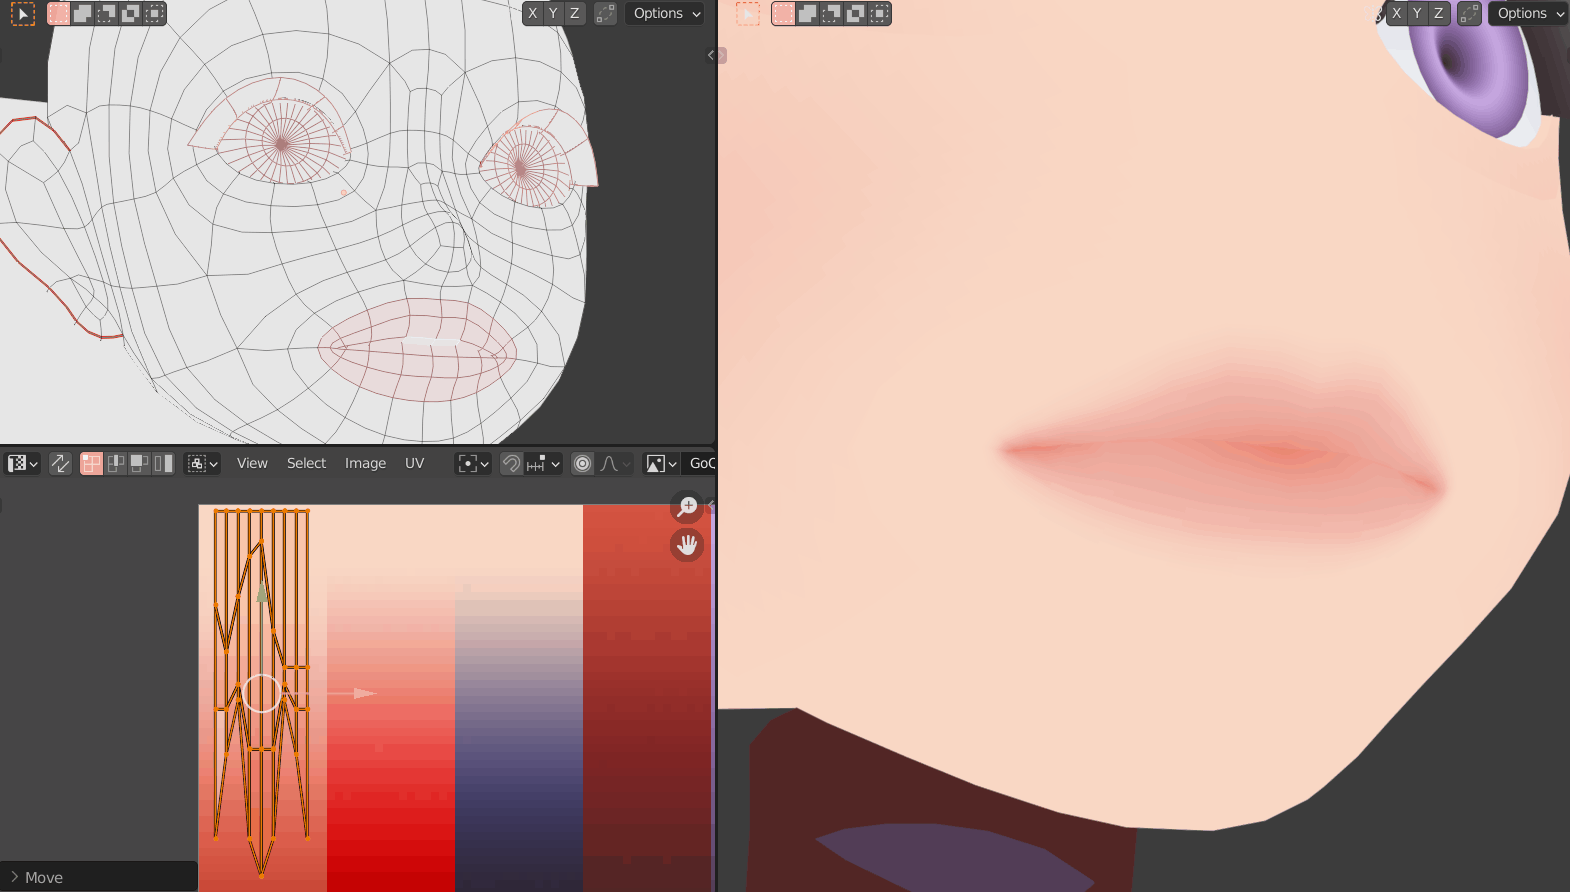
Task: Open Options dropdown in right viewport
Action: click(1529, 14)
